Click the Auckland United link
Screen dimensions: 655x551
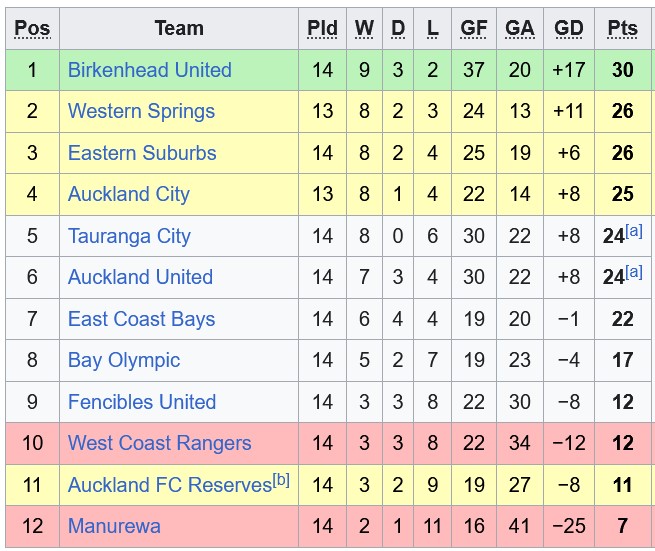(140, 277)
